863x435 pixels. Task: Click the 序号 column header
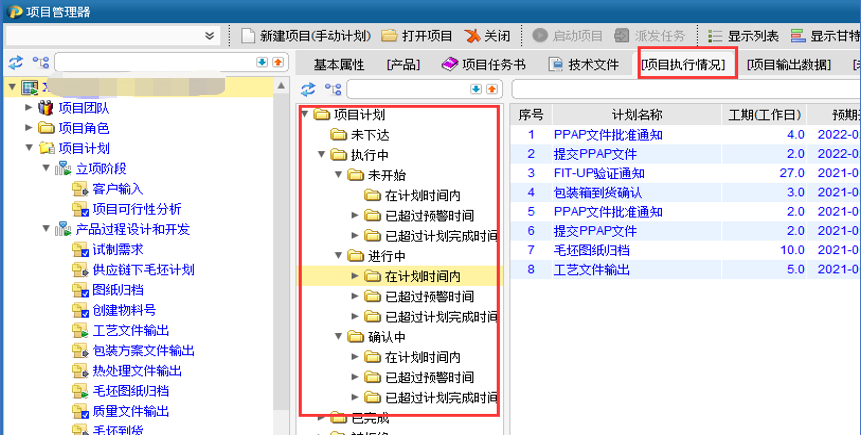point(531,115)
